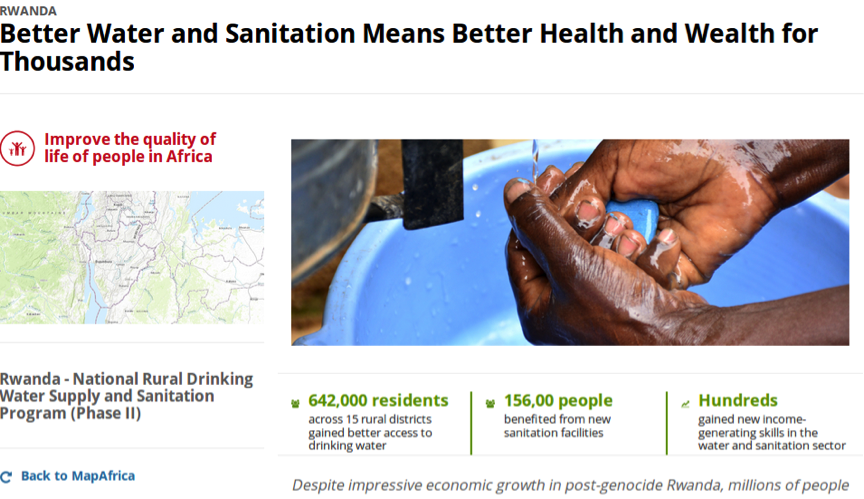Viewport: 864px width, 499px height.
Task: Click the green people icon beside 156,00 people
Action: (490, 404)
